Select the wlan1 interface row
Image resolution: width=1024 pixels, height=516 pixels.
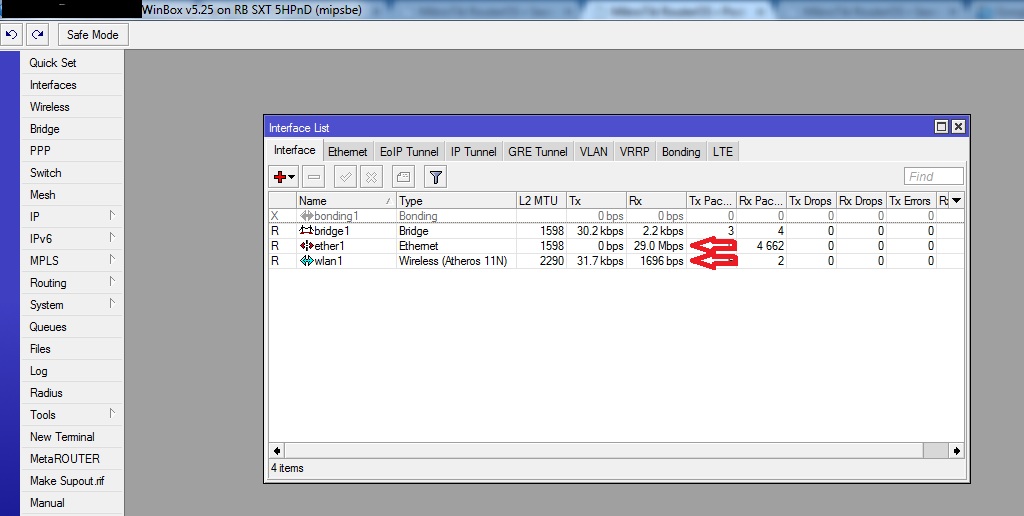click(x=616, y=261)
